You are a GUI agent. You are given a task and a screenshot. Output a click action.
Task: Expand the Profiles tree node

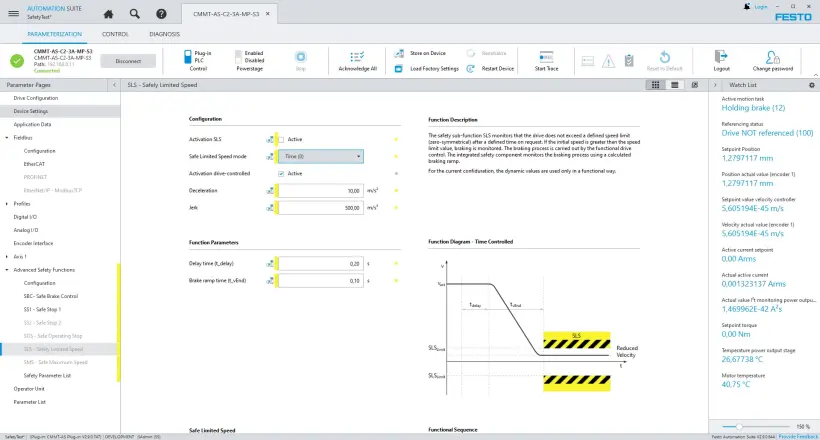point(7,203)
